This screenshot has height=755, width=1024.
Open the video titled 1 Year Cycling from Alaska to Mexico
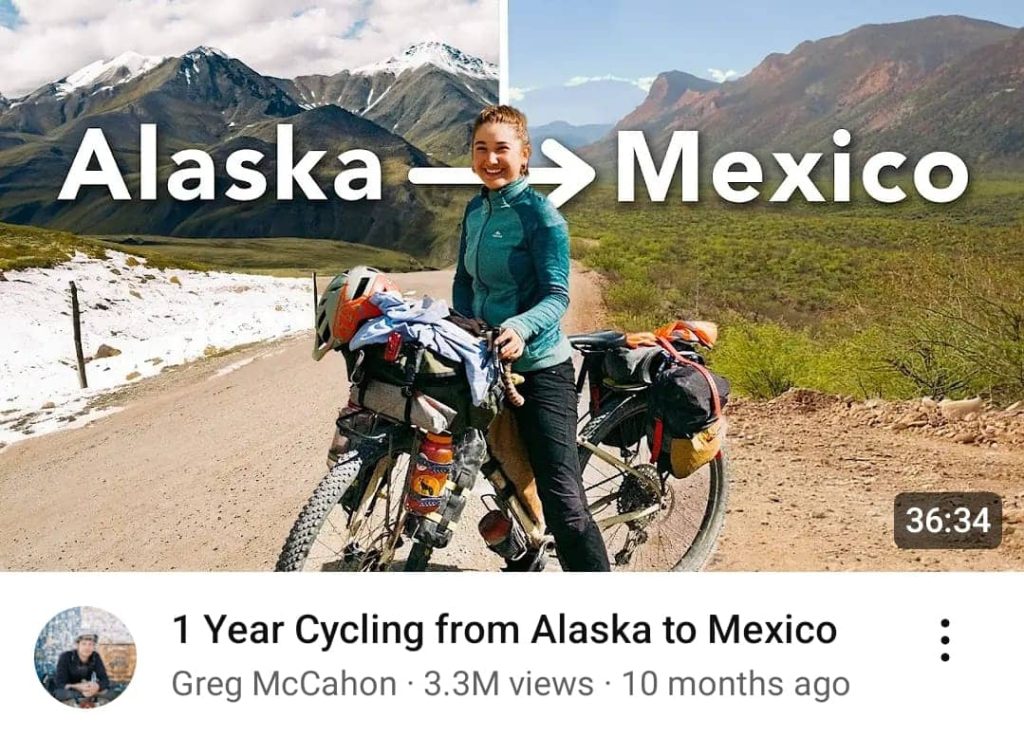pyautogui.click(x=504, y=630)
